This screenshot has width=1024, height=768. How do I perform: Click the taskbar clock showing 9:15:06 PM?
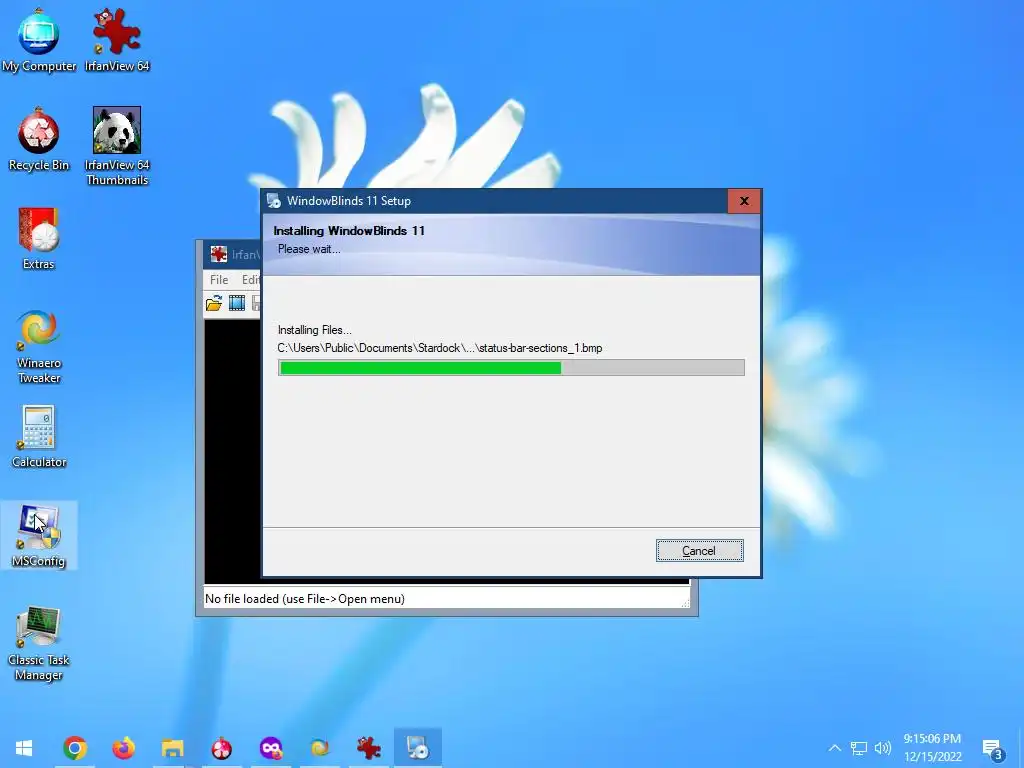click(x=933, y=748)
